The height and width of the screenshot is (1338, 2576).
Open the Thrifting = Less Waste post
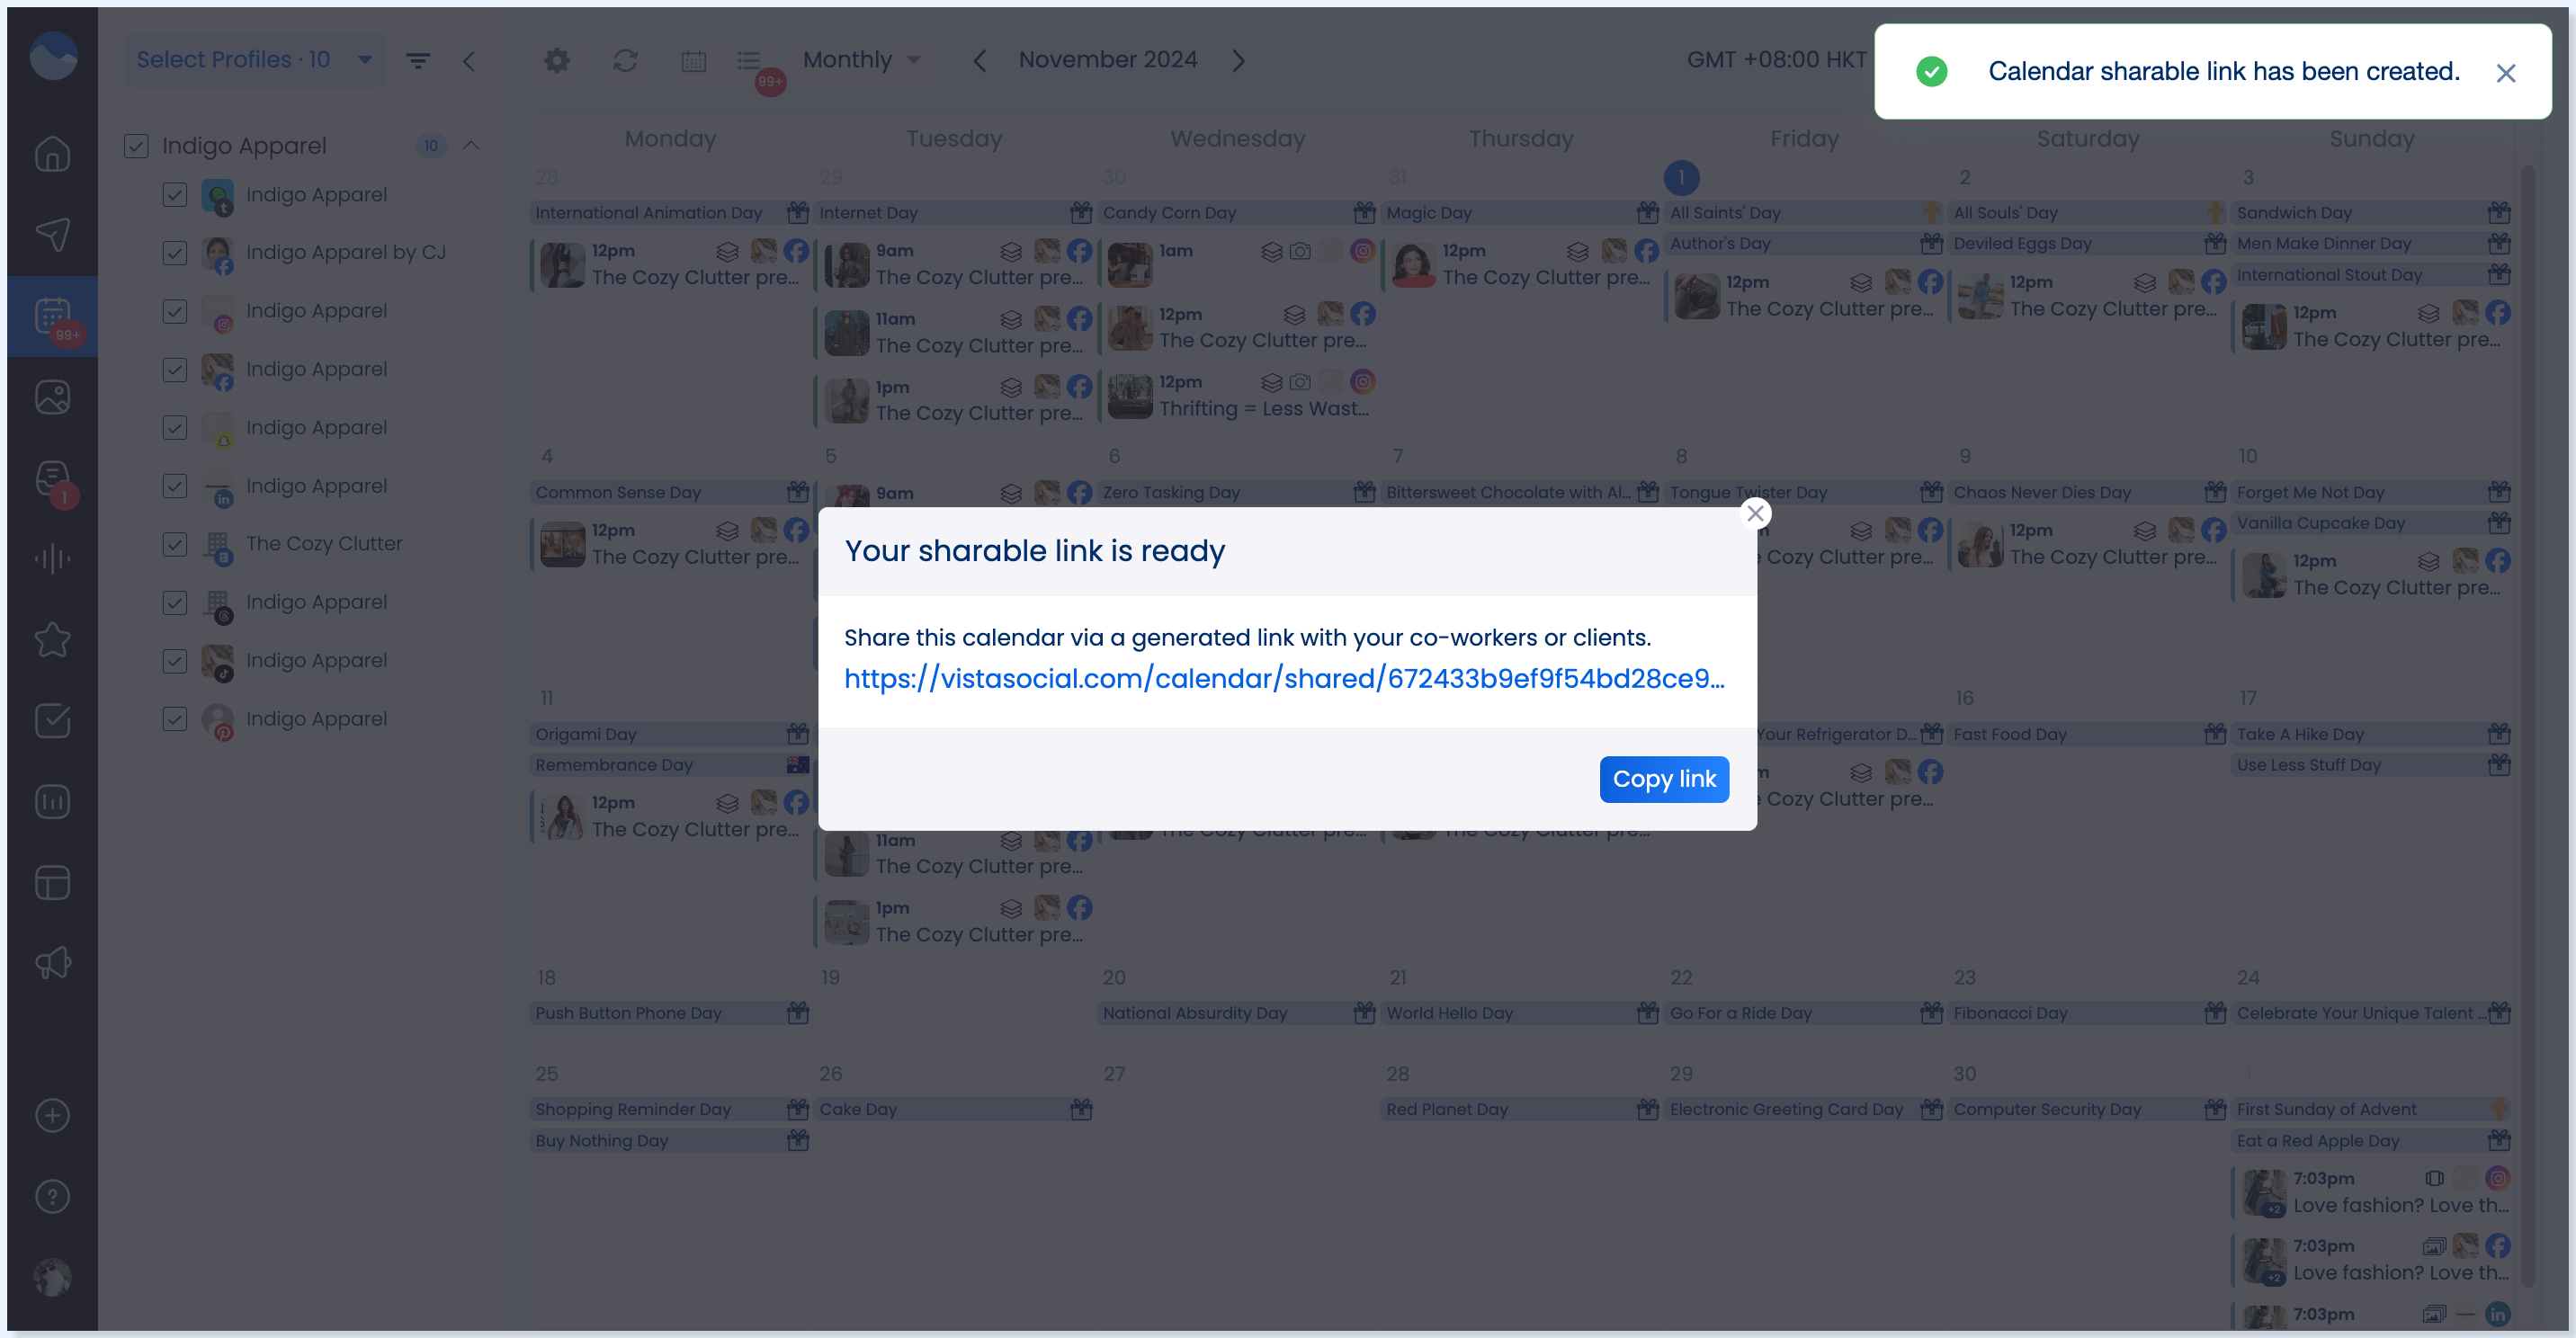pyautogui.click(x=1239, y=397)
